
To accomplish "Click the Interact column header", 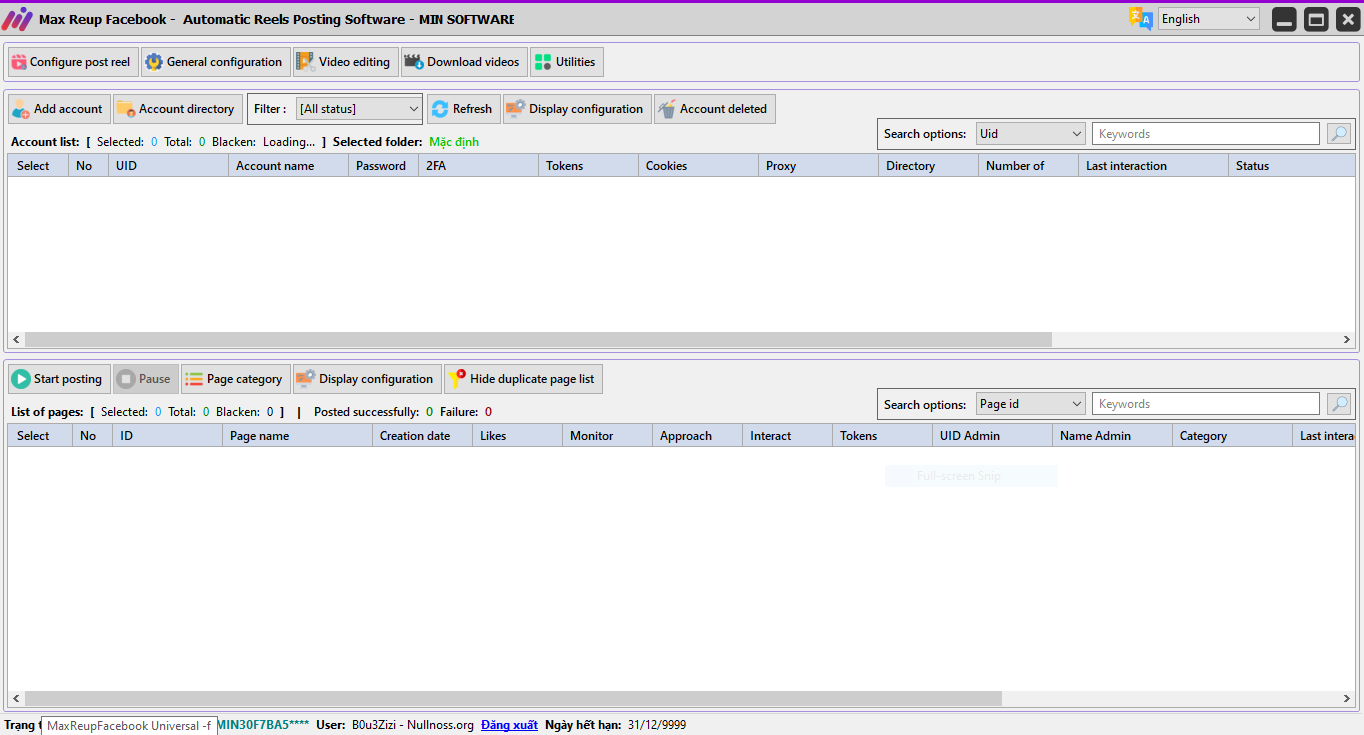I will (x=787, y=436).
